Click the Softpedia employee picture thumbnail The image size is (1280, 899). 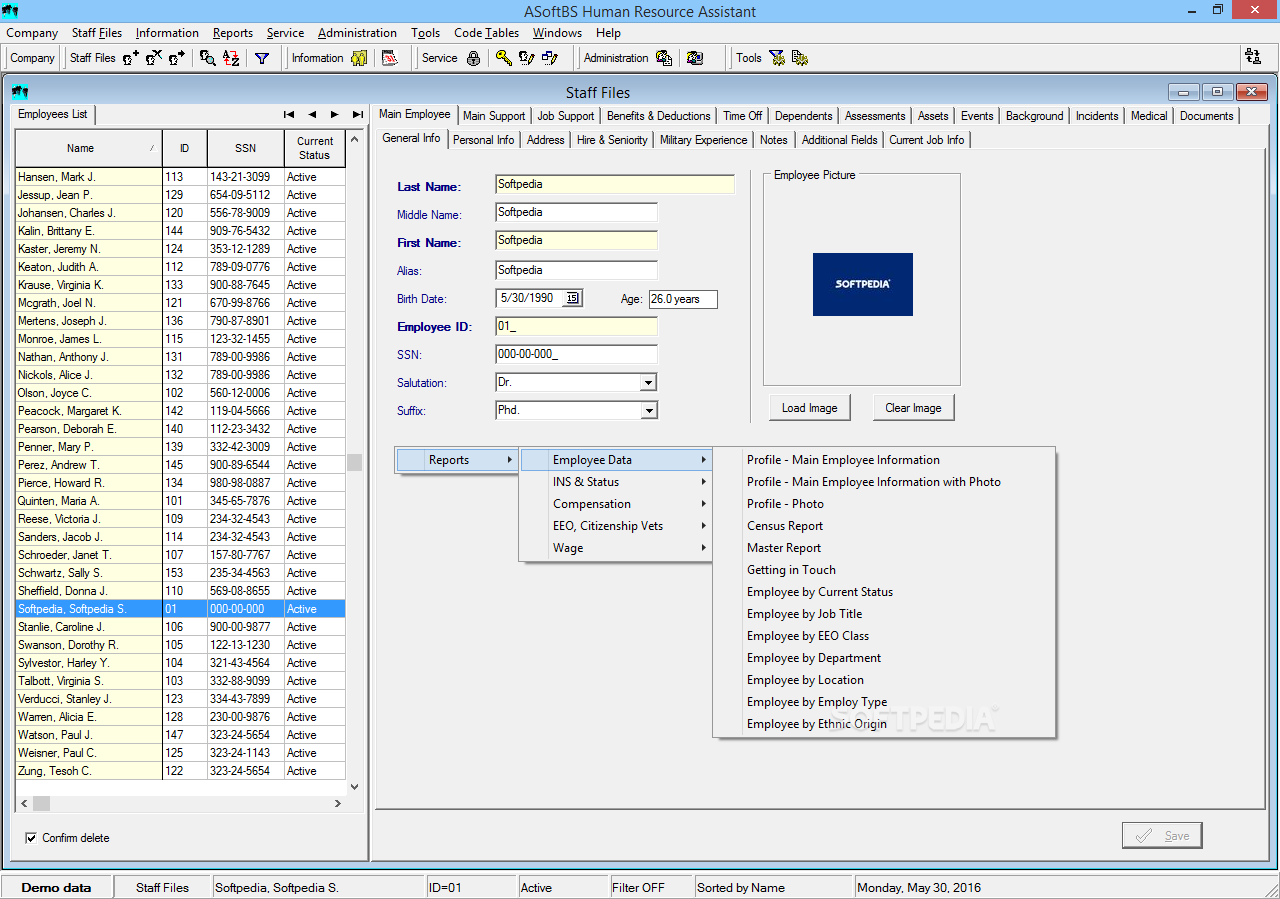coord(862,284)
